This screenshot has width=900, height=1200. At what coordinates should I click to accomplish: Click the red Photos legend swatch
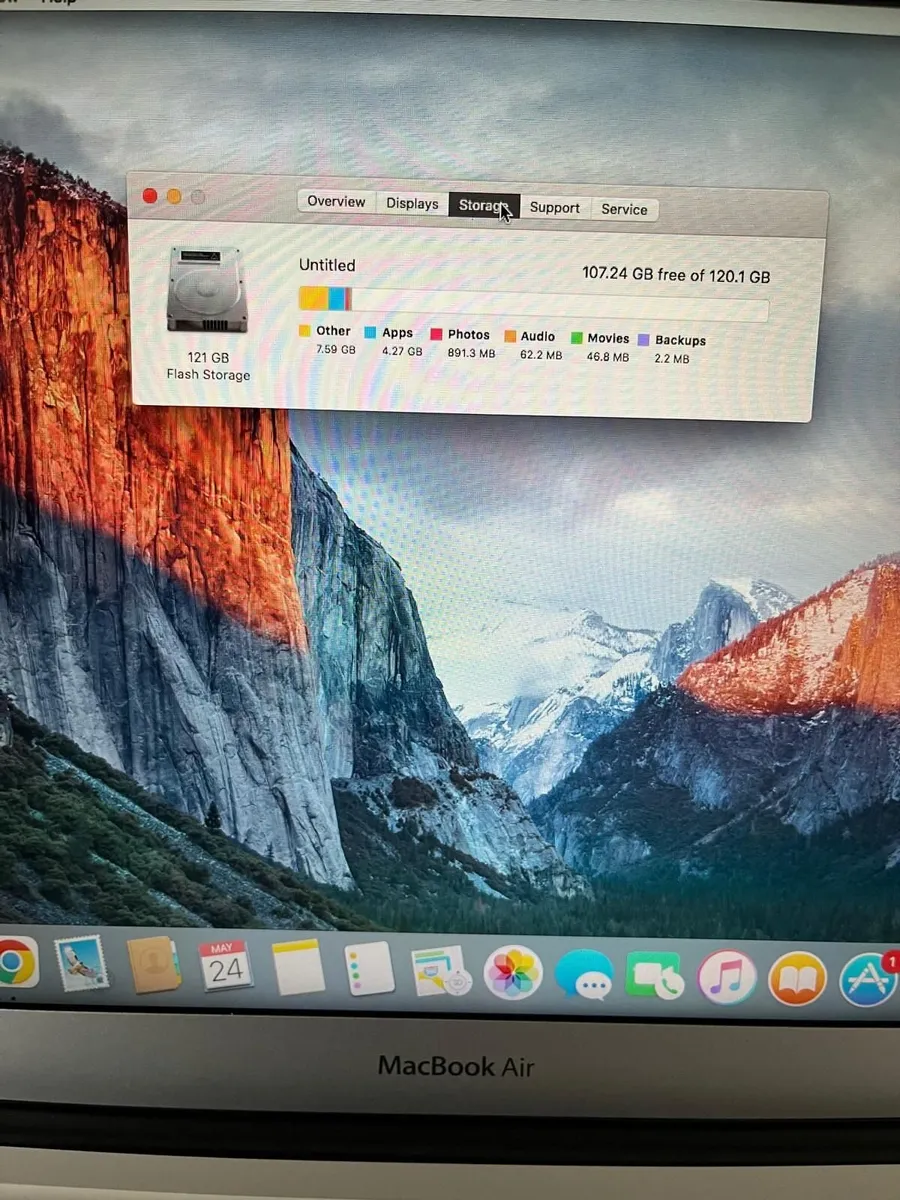pos(436,335)
